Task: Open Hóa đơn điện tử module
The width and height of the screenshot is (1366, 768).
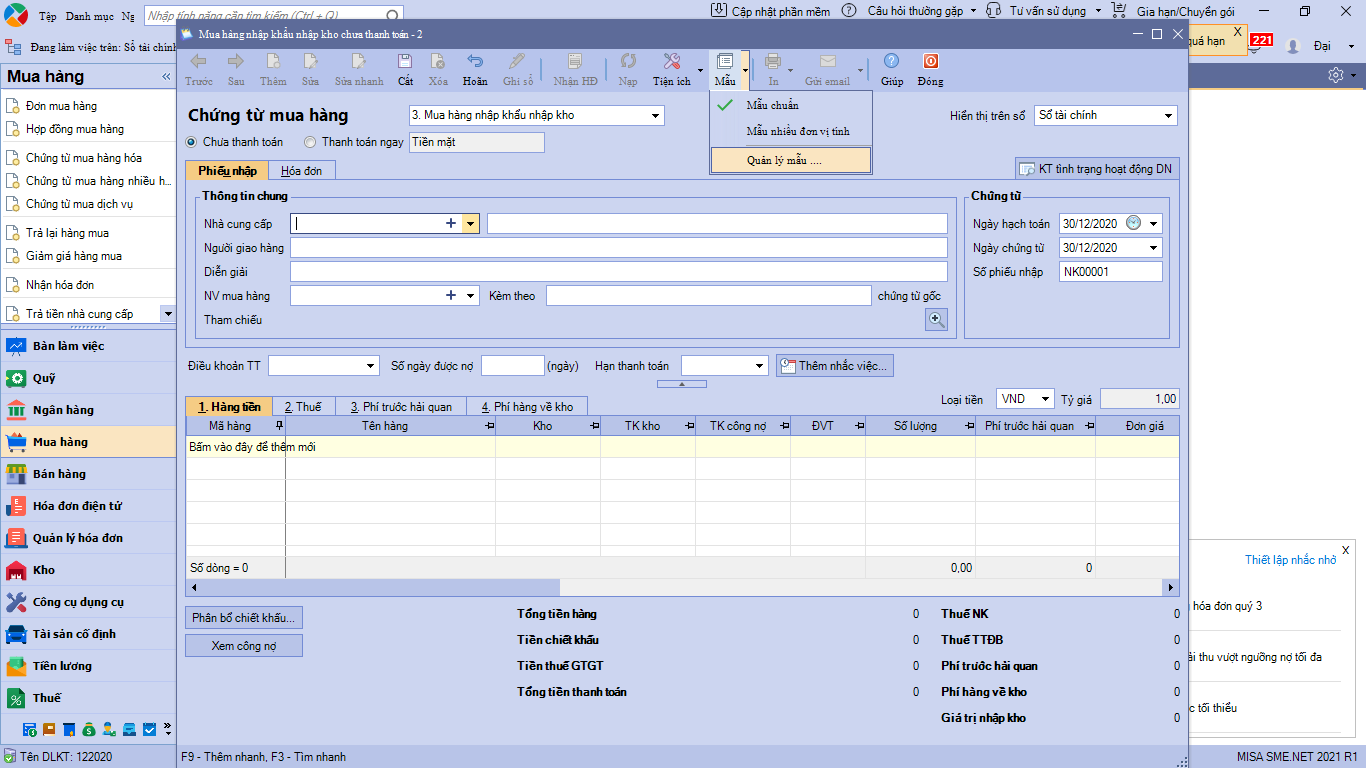Action: coord(88,506)
